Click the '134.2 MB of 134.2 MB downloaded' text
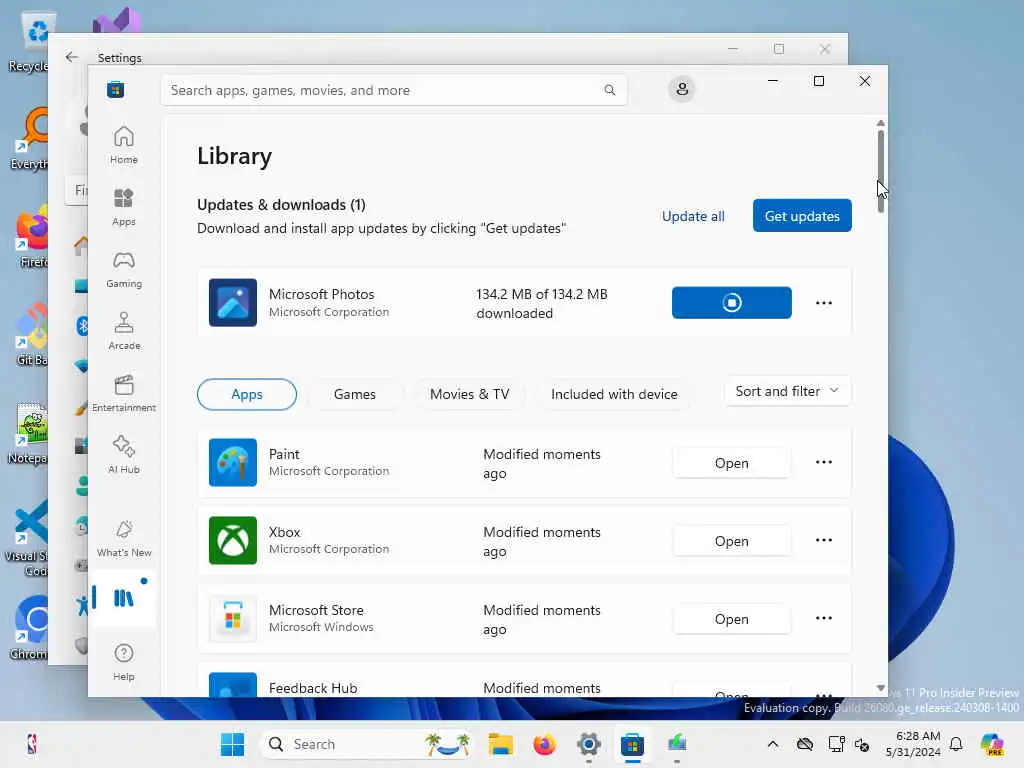 tap(541, 304)
